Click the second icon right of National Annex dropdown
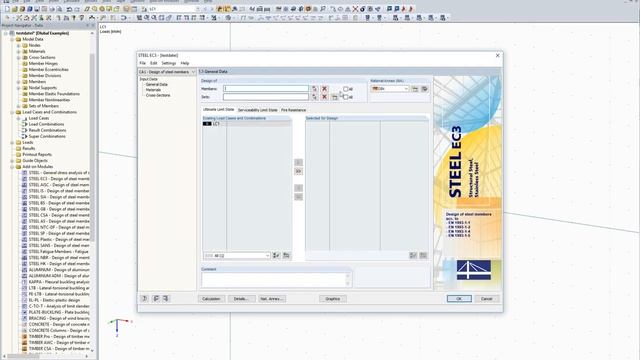The width and height of the screenshot is (640, 360). click(424, 89)
